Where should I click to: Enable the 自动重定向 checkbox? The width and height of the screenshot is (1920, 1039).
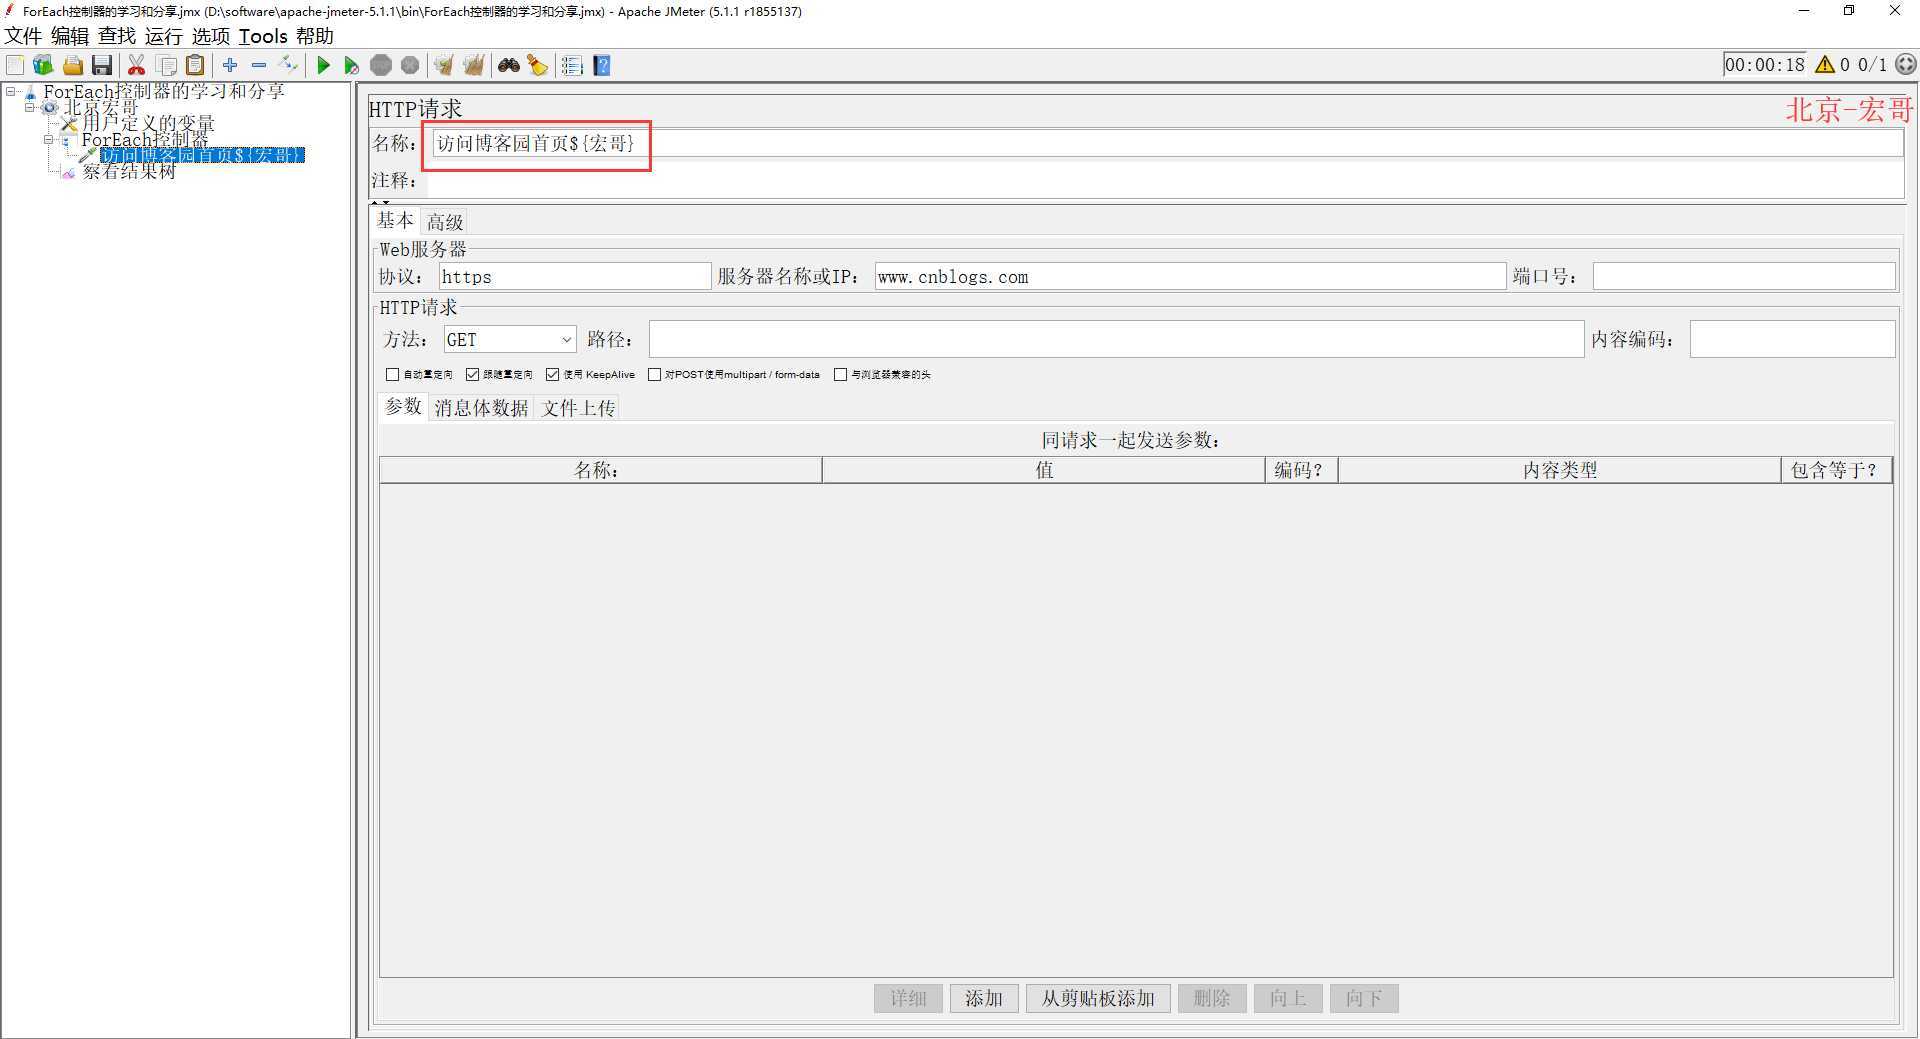coord(393,375)
